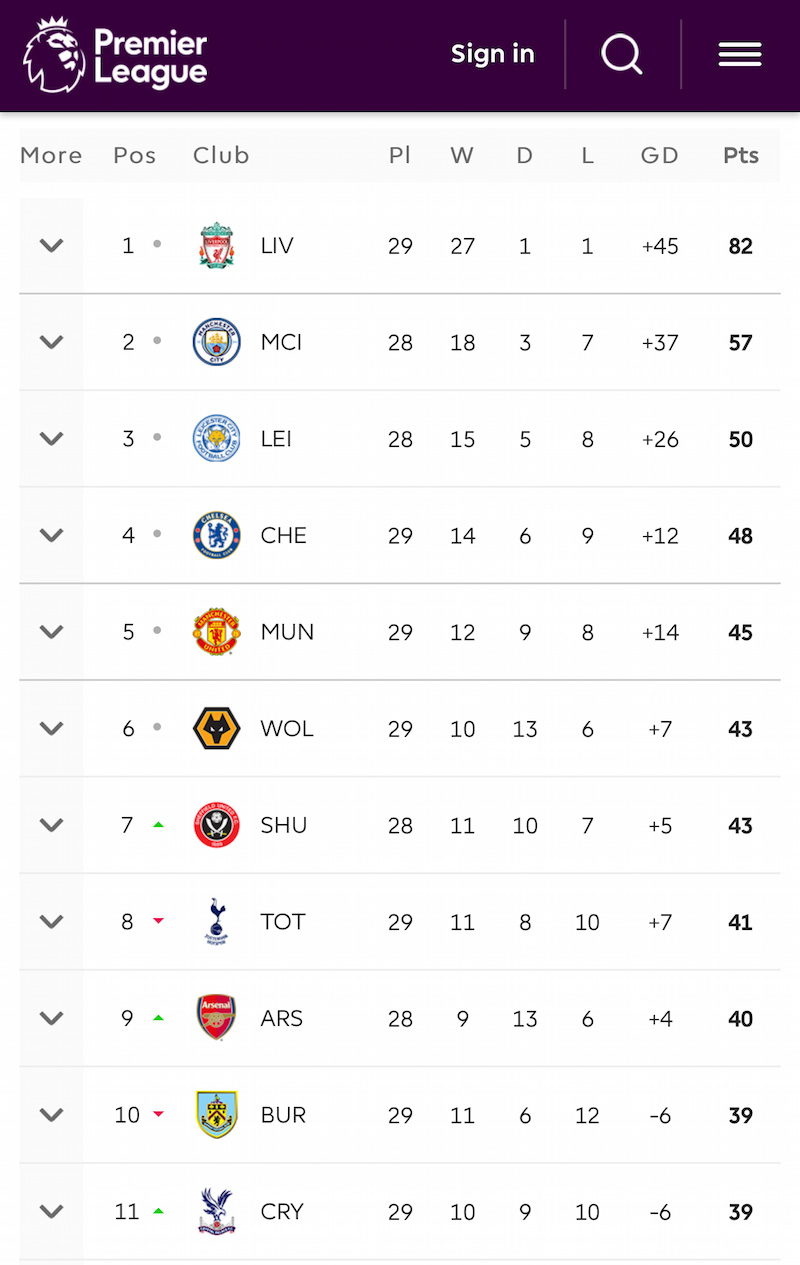Select the Manchester City club crest
800x1265 pixels.
click(216, 342)
